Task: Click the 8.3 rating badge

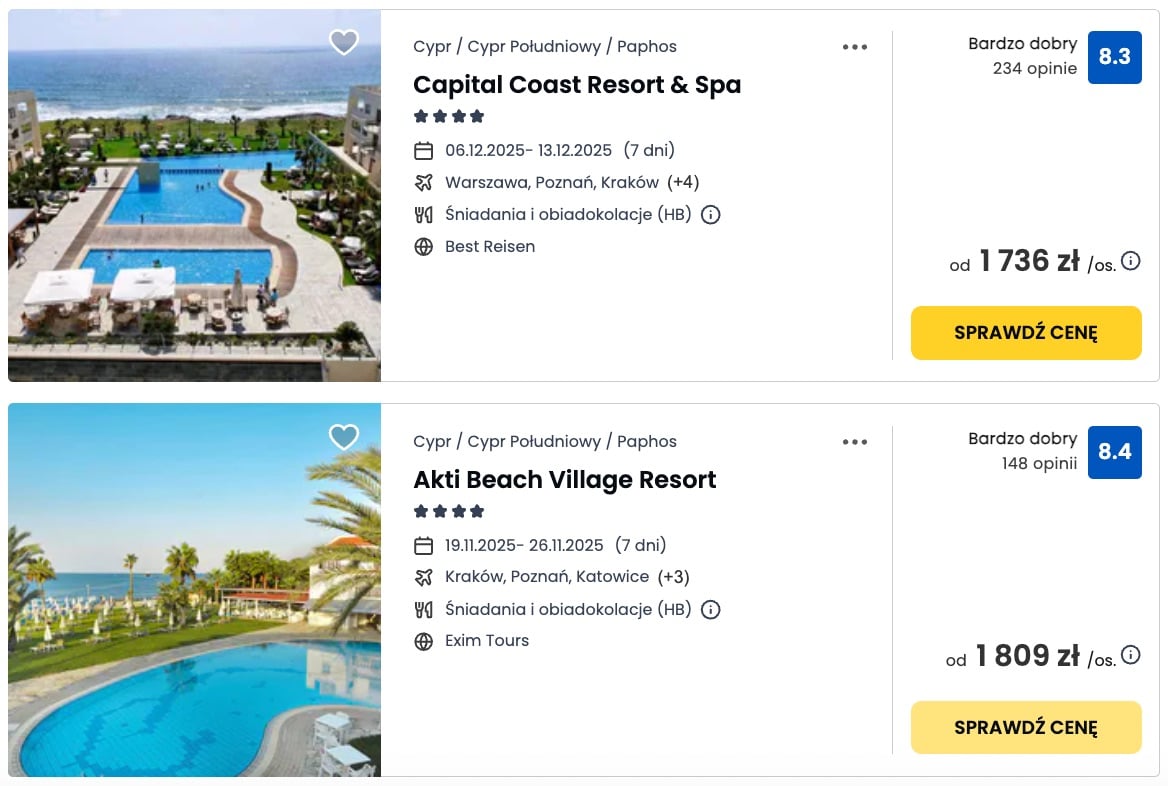Action: [x=1114, y=57]
